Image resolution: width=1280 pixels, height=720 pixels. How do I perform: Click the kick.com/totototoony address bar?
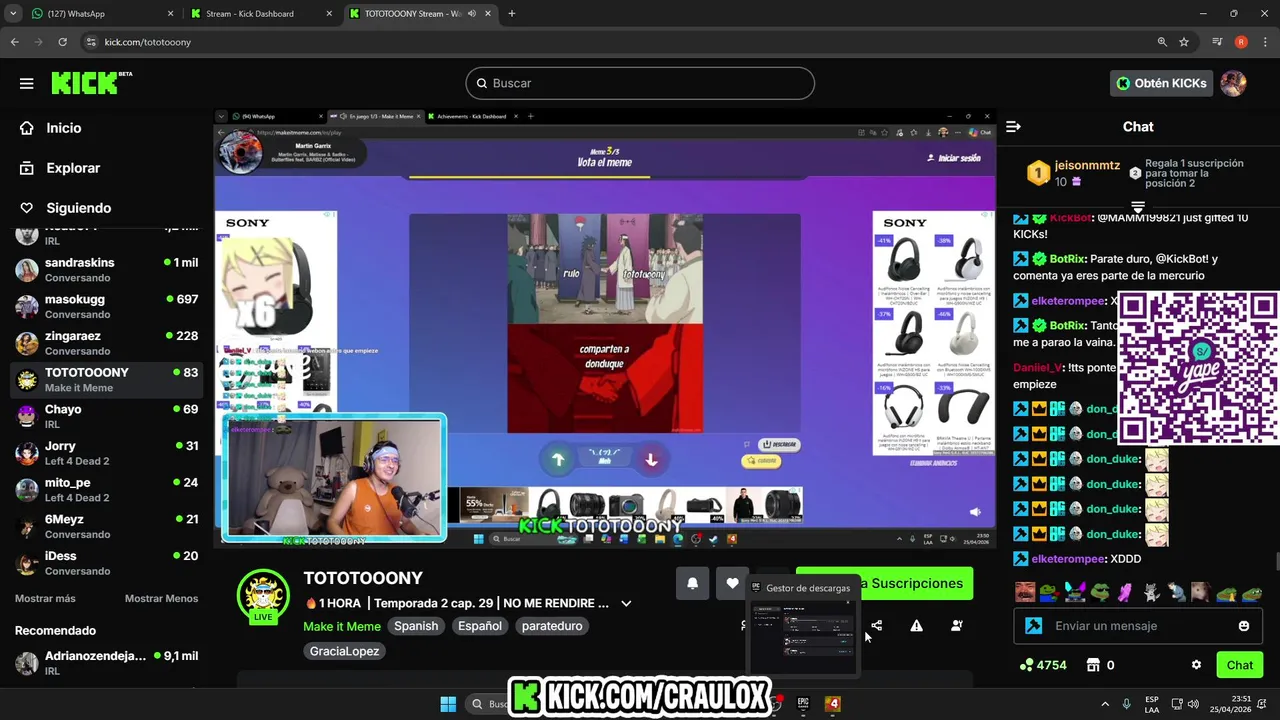pyautogui.click(x=620, y=42)
